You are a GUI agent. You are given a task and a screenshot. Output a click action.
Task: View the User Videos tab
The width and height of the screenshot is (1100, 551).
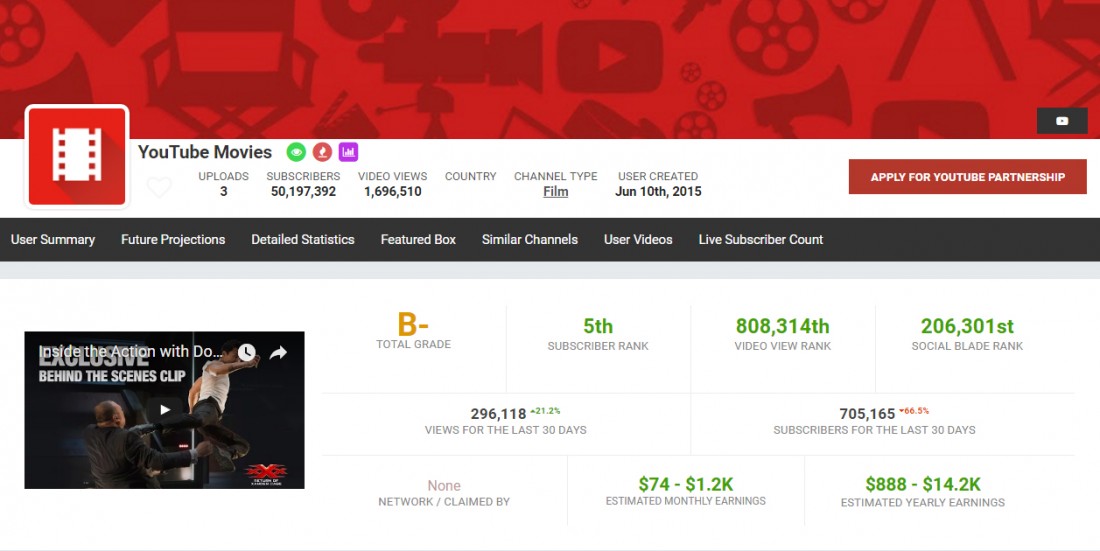click(x=638, y=240)
